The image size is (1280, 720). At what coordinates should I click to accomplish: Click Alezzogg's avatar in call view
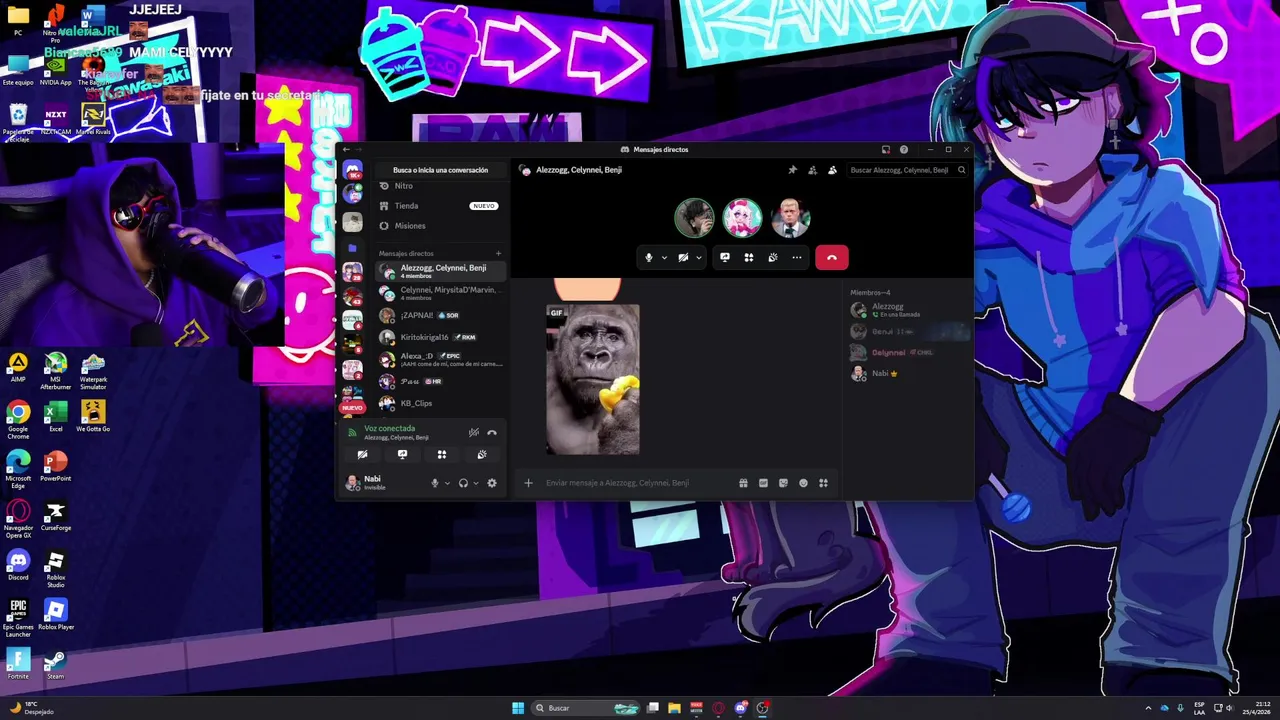[x=694, y=218]
